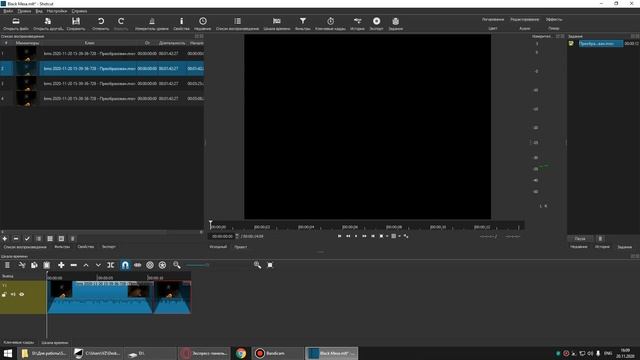Viewport: 640px width, 360px height.
Task: Open the Правка menu
Action: click(x=24, y=11)
